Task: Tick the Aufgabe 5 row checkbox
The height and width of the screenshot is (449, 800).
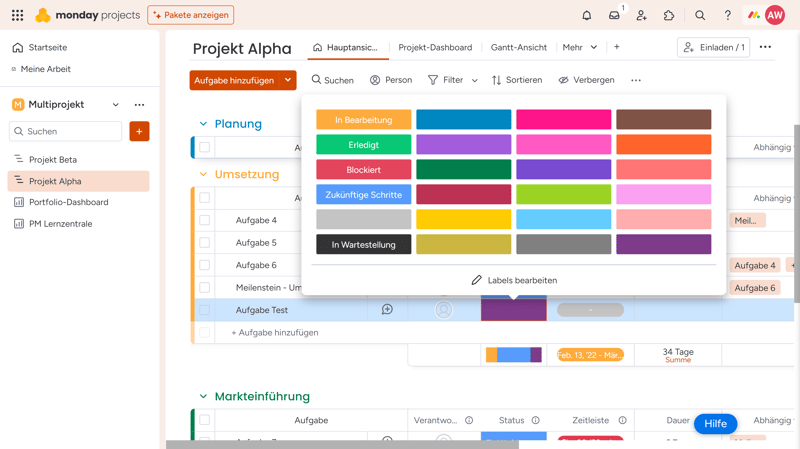Action: 205,243
